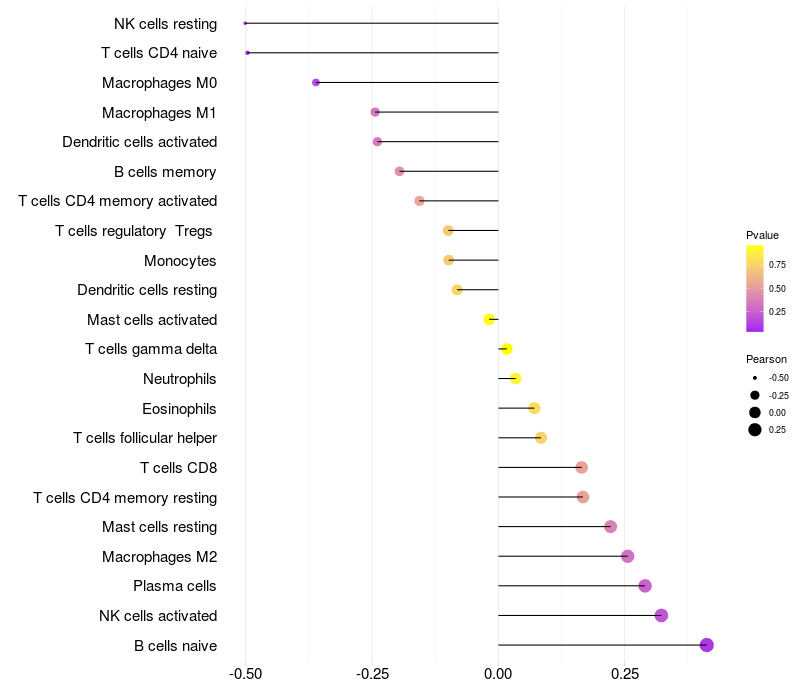Click the Pearson -0.50 legend dot
This screenshot has width=800, height=700.
click(x=755, y=378)
